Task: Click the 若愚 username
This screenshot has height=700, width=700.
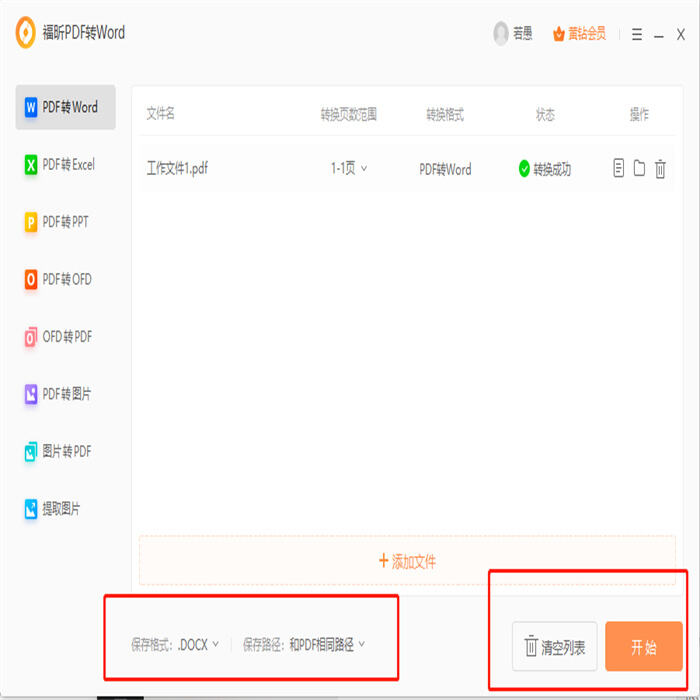Action: click(x=522, y=33)
